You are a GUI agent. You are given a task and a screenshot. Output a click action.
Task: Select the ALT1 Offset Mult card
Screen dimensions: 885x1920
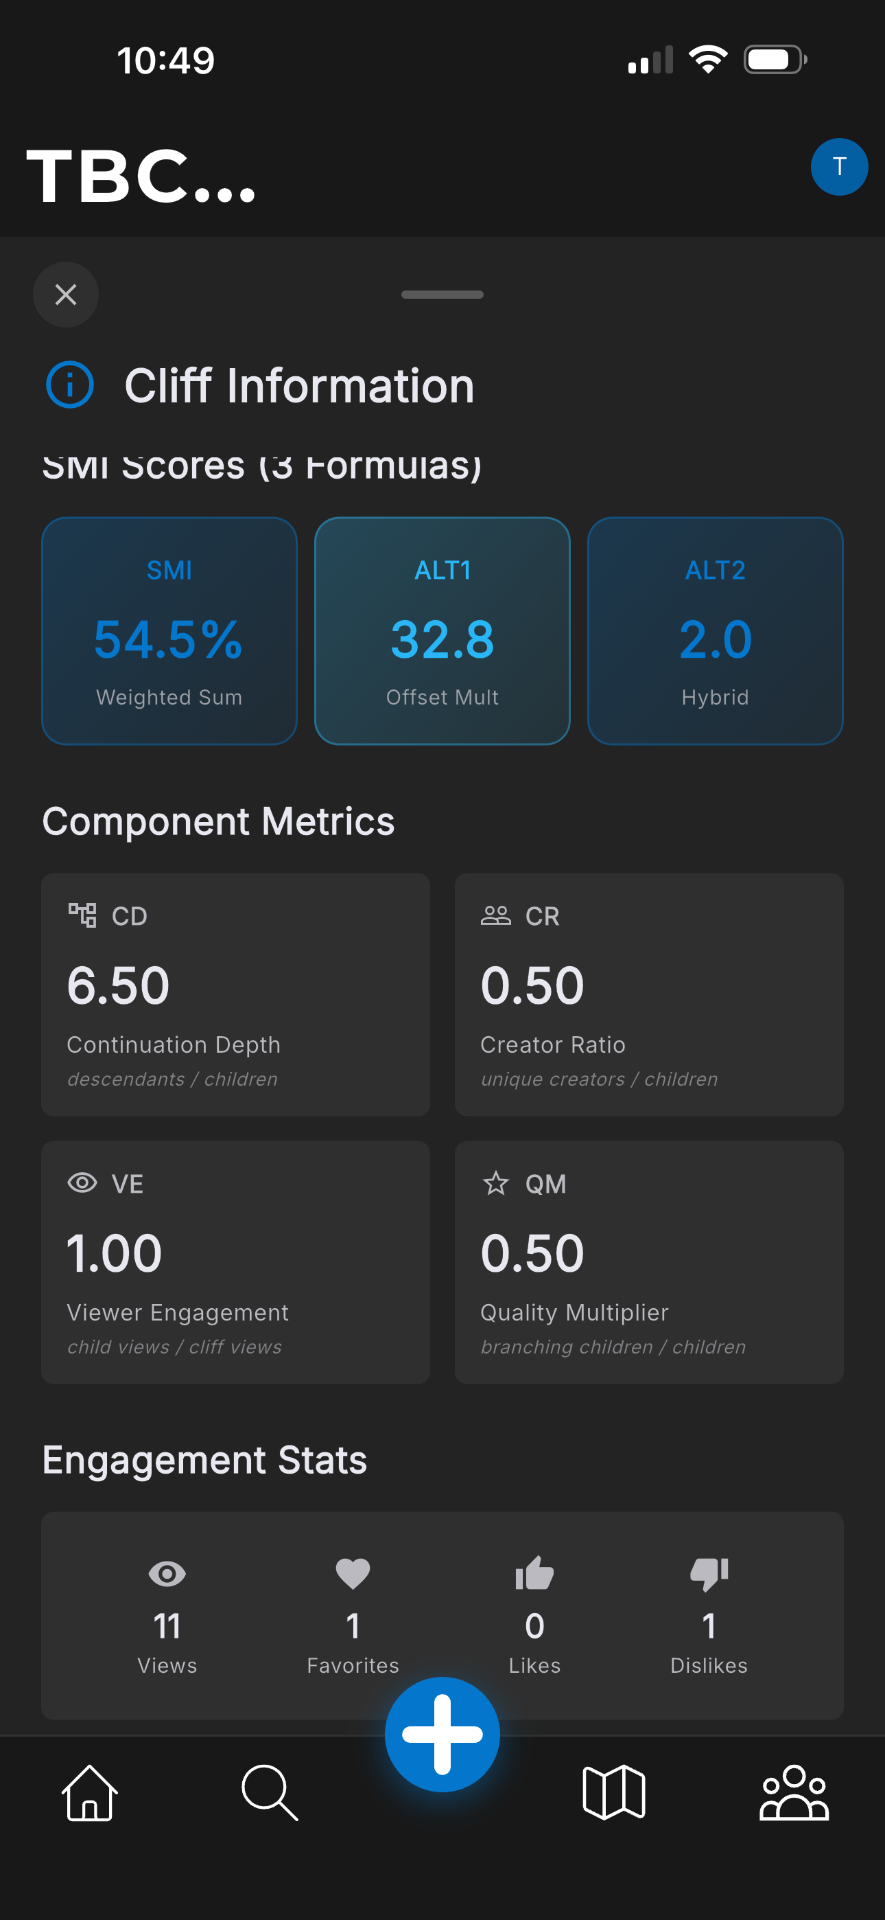tap(442, 631)
